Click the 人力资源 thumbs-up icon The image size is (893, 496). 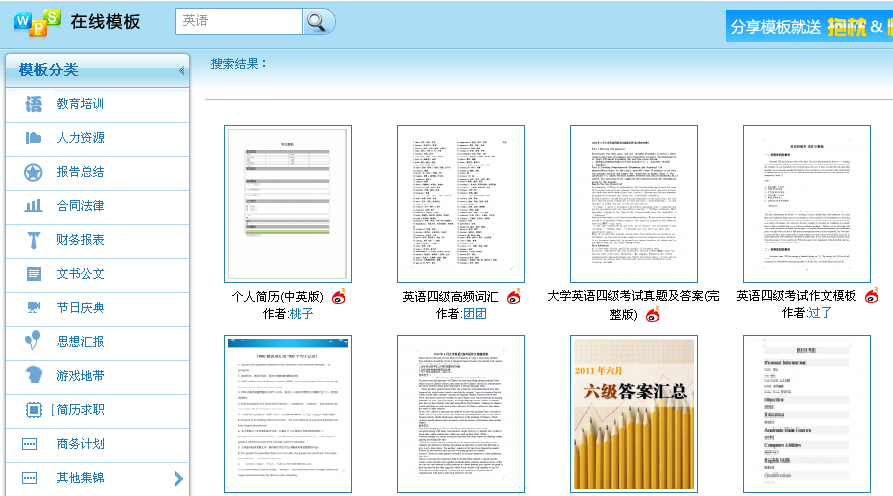pyautogui.click(x=34, y=138)
